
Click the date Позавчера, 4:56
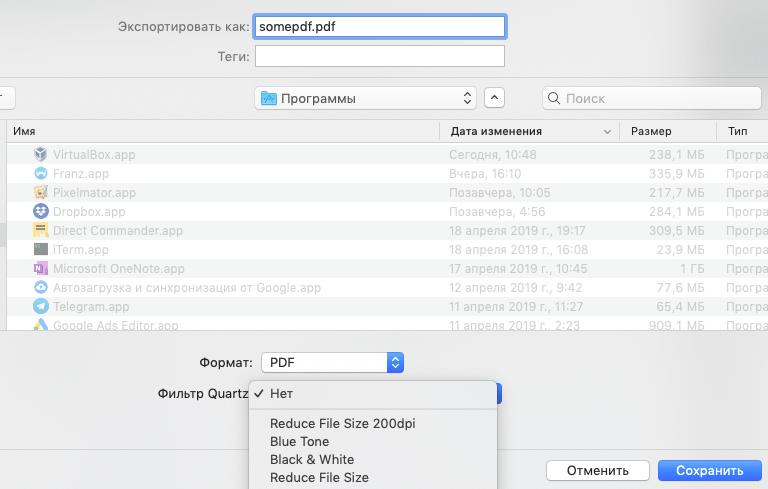[497, 212]
